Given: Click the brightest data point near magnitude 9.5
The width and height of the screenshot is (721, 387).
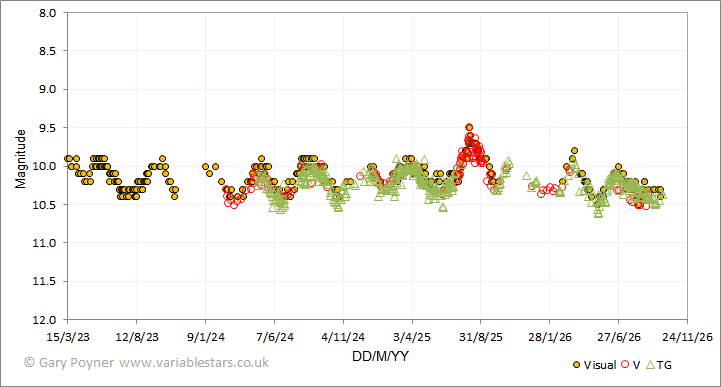Looking at the screenshot, I should (x=469, y=127).
